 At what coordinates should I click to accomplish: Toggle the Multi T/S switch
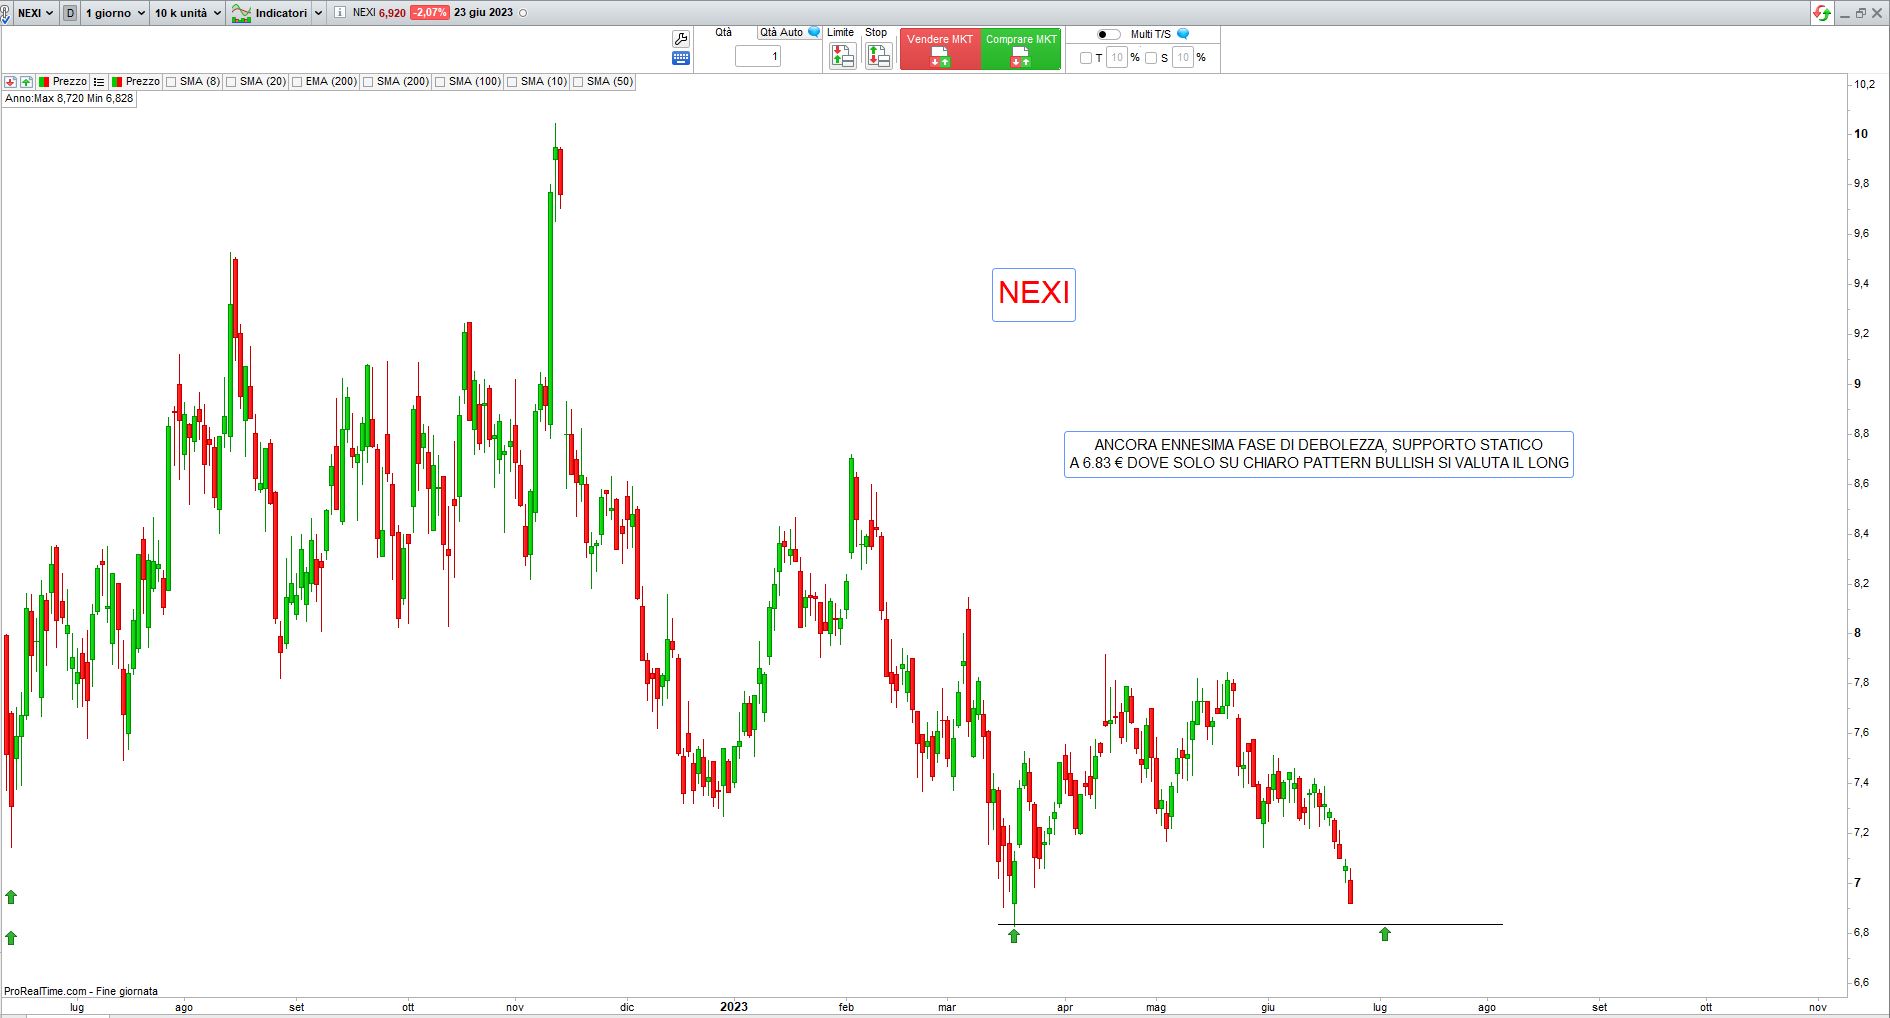pos(1108,34)
